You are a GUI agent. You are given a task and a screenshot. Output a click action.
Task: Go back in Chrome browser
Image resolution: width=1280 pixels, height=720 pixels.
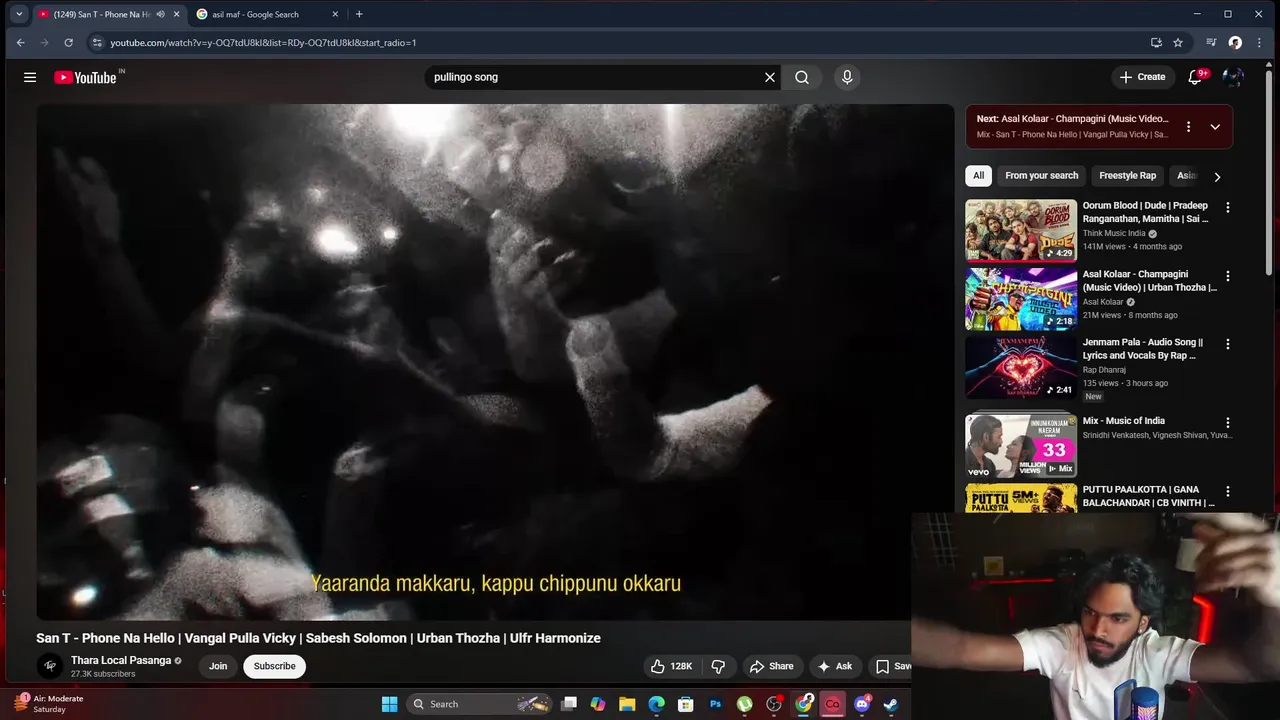coord(20,43)
